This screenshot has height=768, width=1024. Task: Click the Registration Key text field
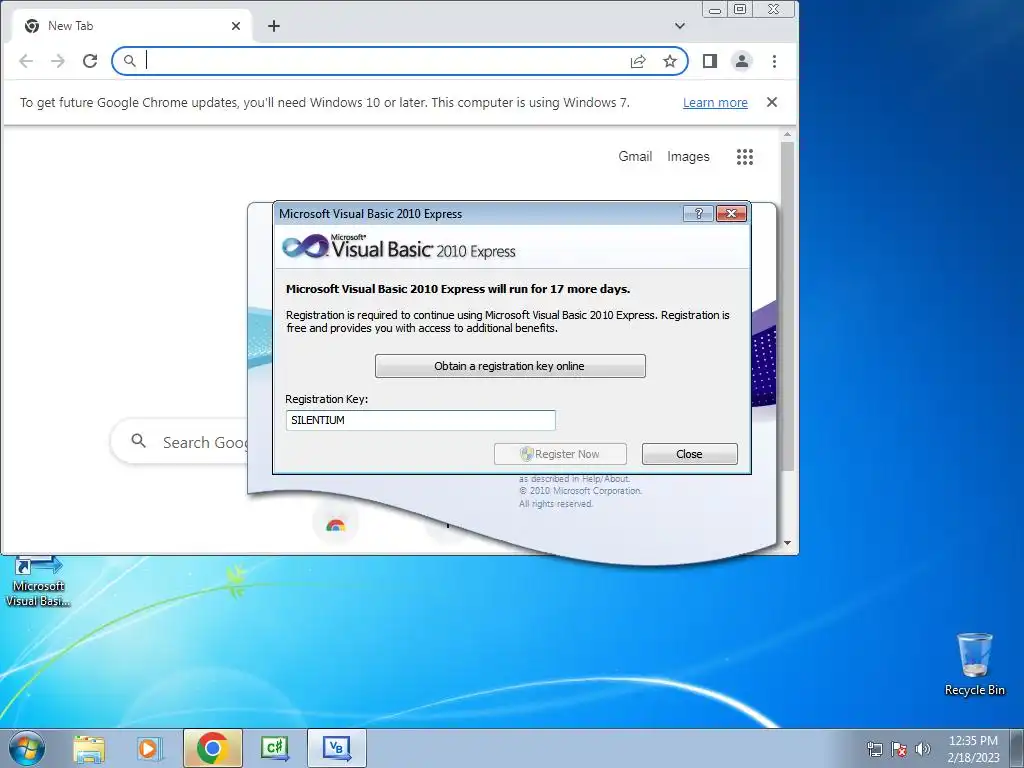point(421,420)
